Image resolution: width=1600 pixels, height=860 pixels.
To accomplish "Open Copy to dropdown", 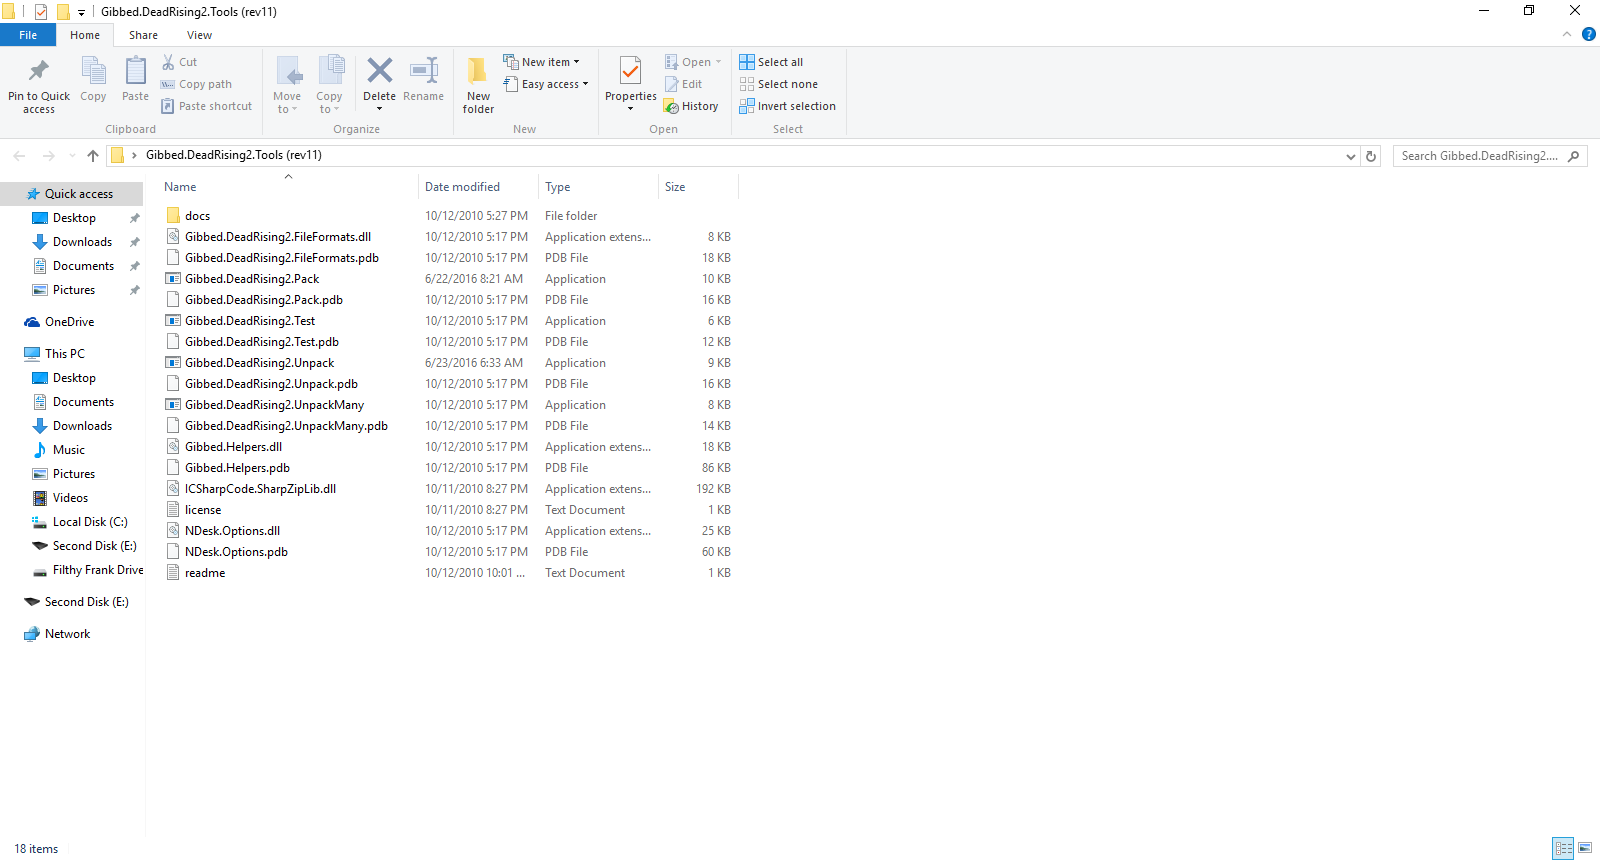I will [329, 85].
